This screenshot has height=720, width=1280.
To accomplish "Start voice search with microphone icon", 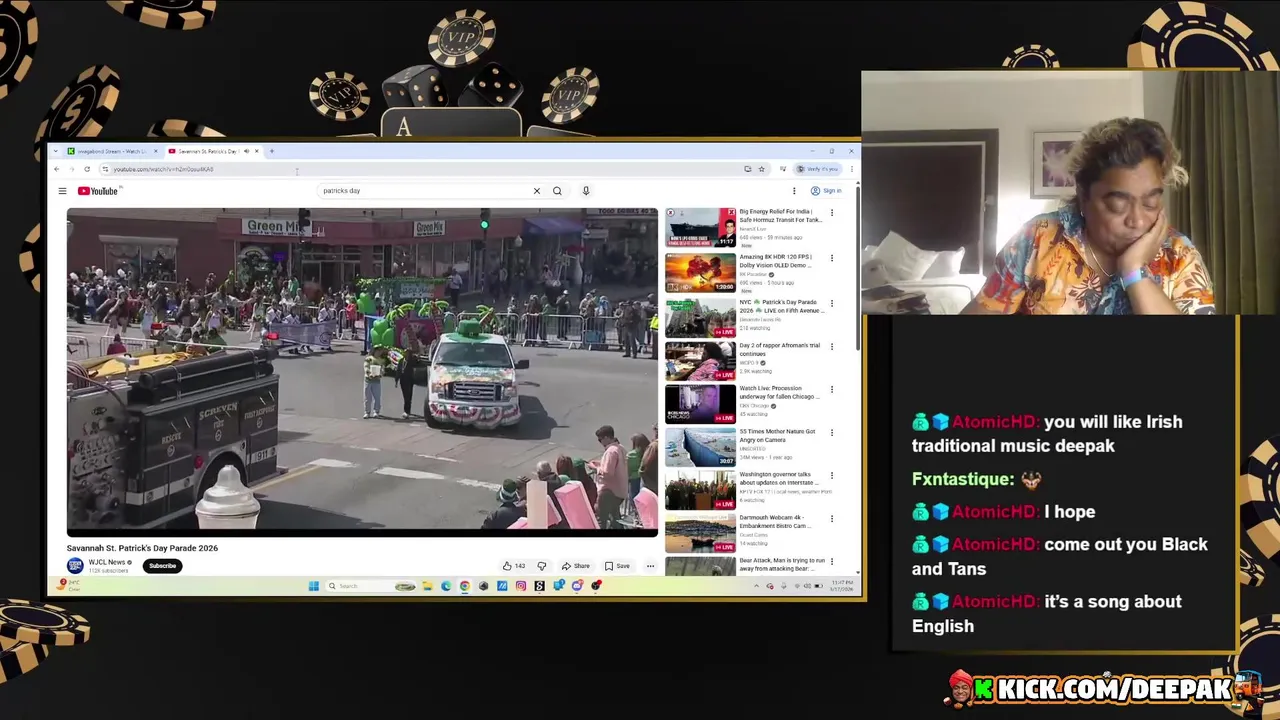I will tap(586, 190).
